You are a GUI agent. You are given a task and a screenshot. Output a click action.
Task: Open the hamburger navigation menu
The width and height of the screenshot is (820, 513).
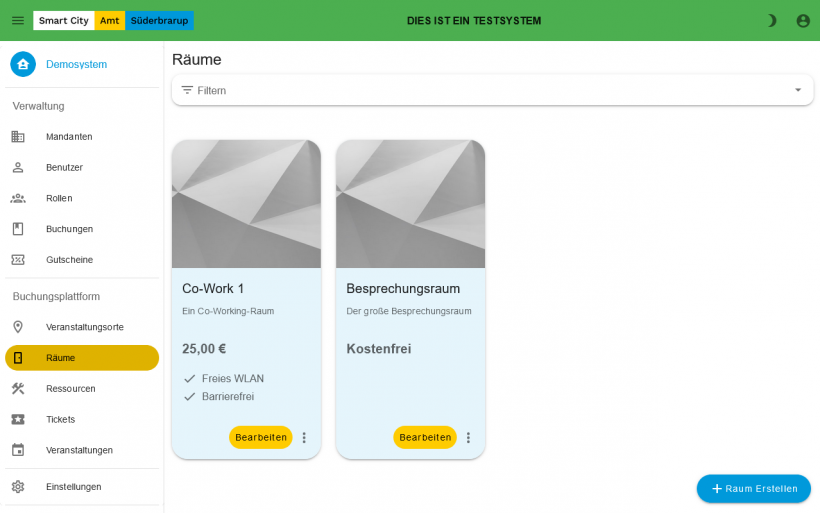pos(18,20)
